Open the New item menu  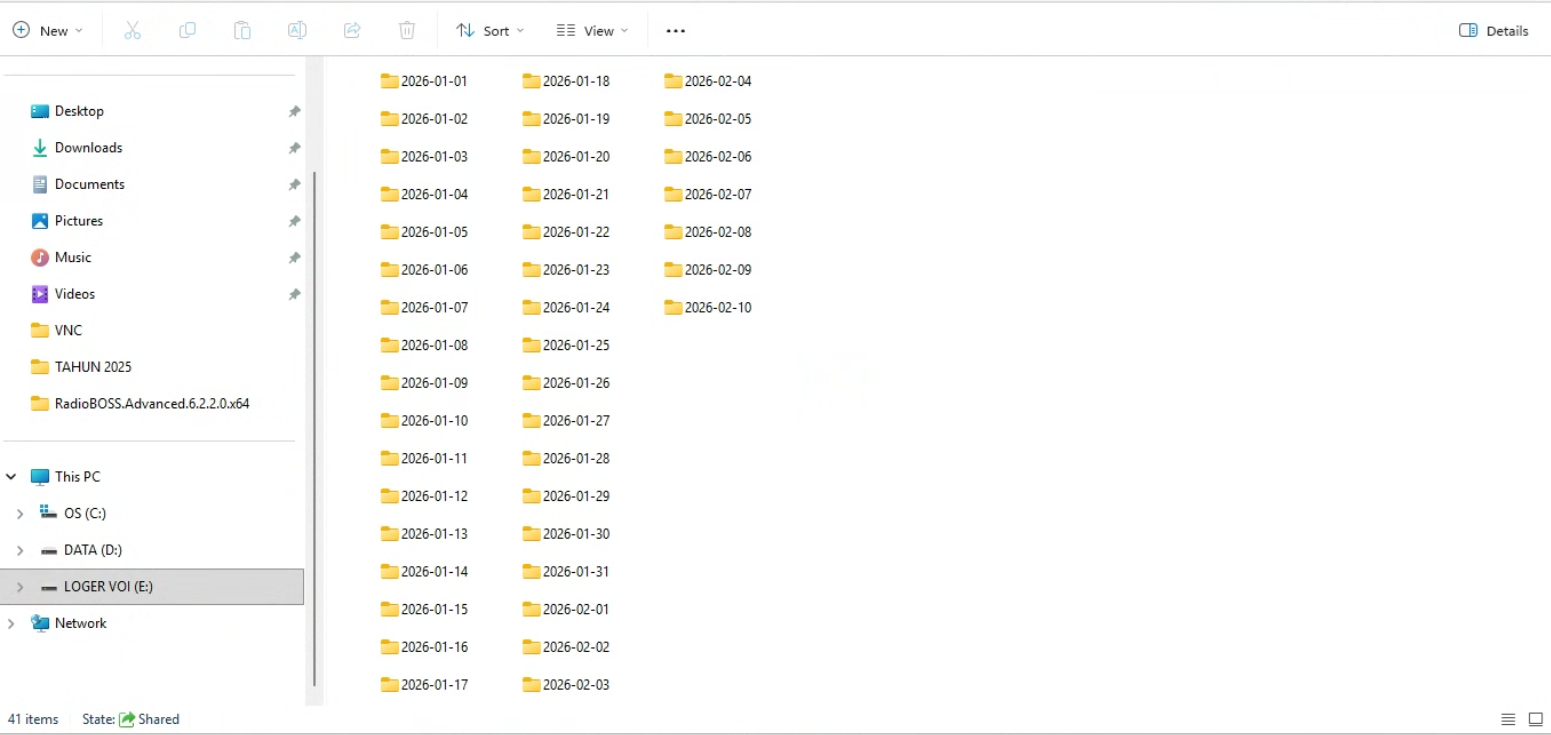[48, 31]
